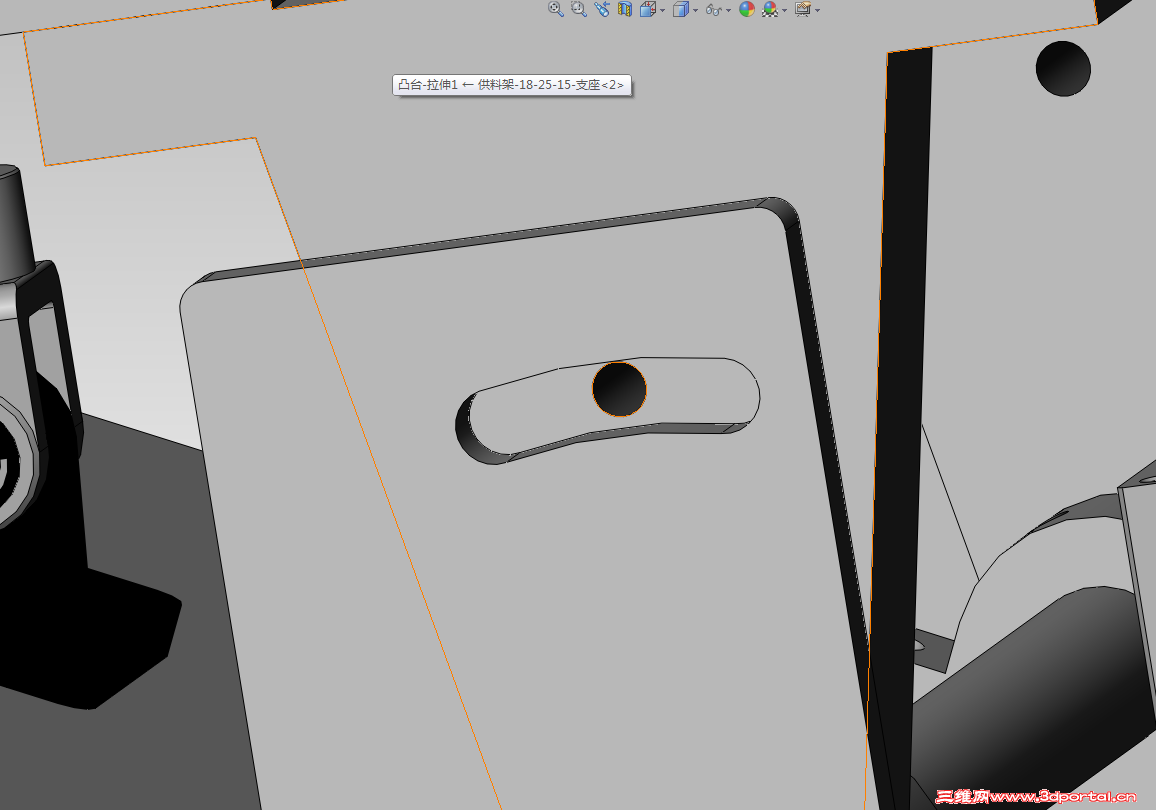Click Edit Appearance color ball icon
The image size is (1156, 810).
[747, 9]
